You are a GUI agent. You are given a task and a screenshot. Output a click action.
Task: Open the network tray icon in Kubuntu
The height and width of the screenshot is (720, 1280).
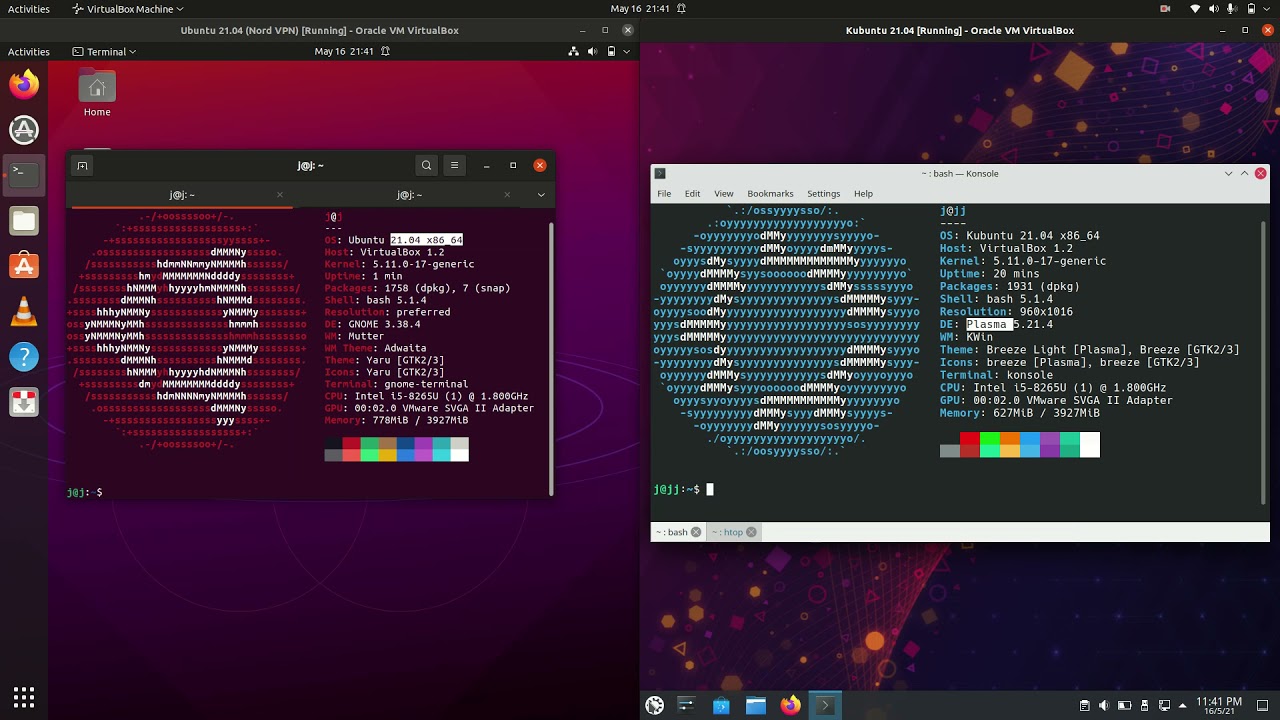point(1164,705)
